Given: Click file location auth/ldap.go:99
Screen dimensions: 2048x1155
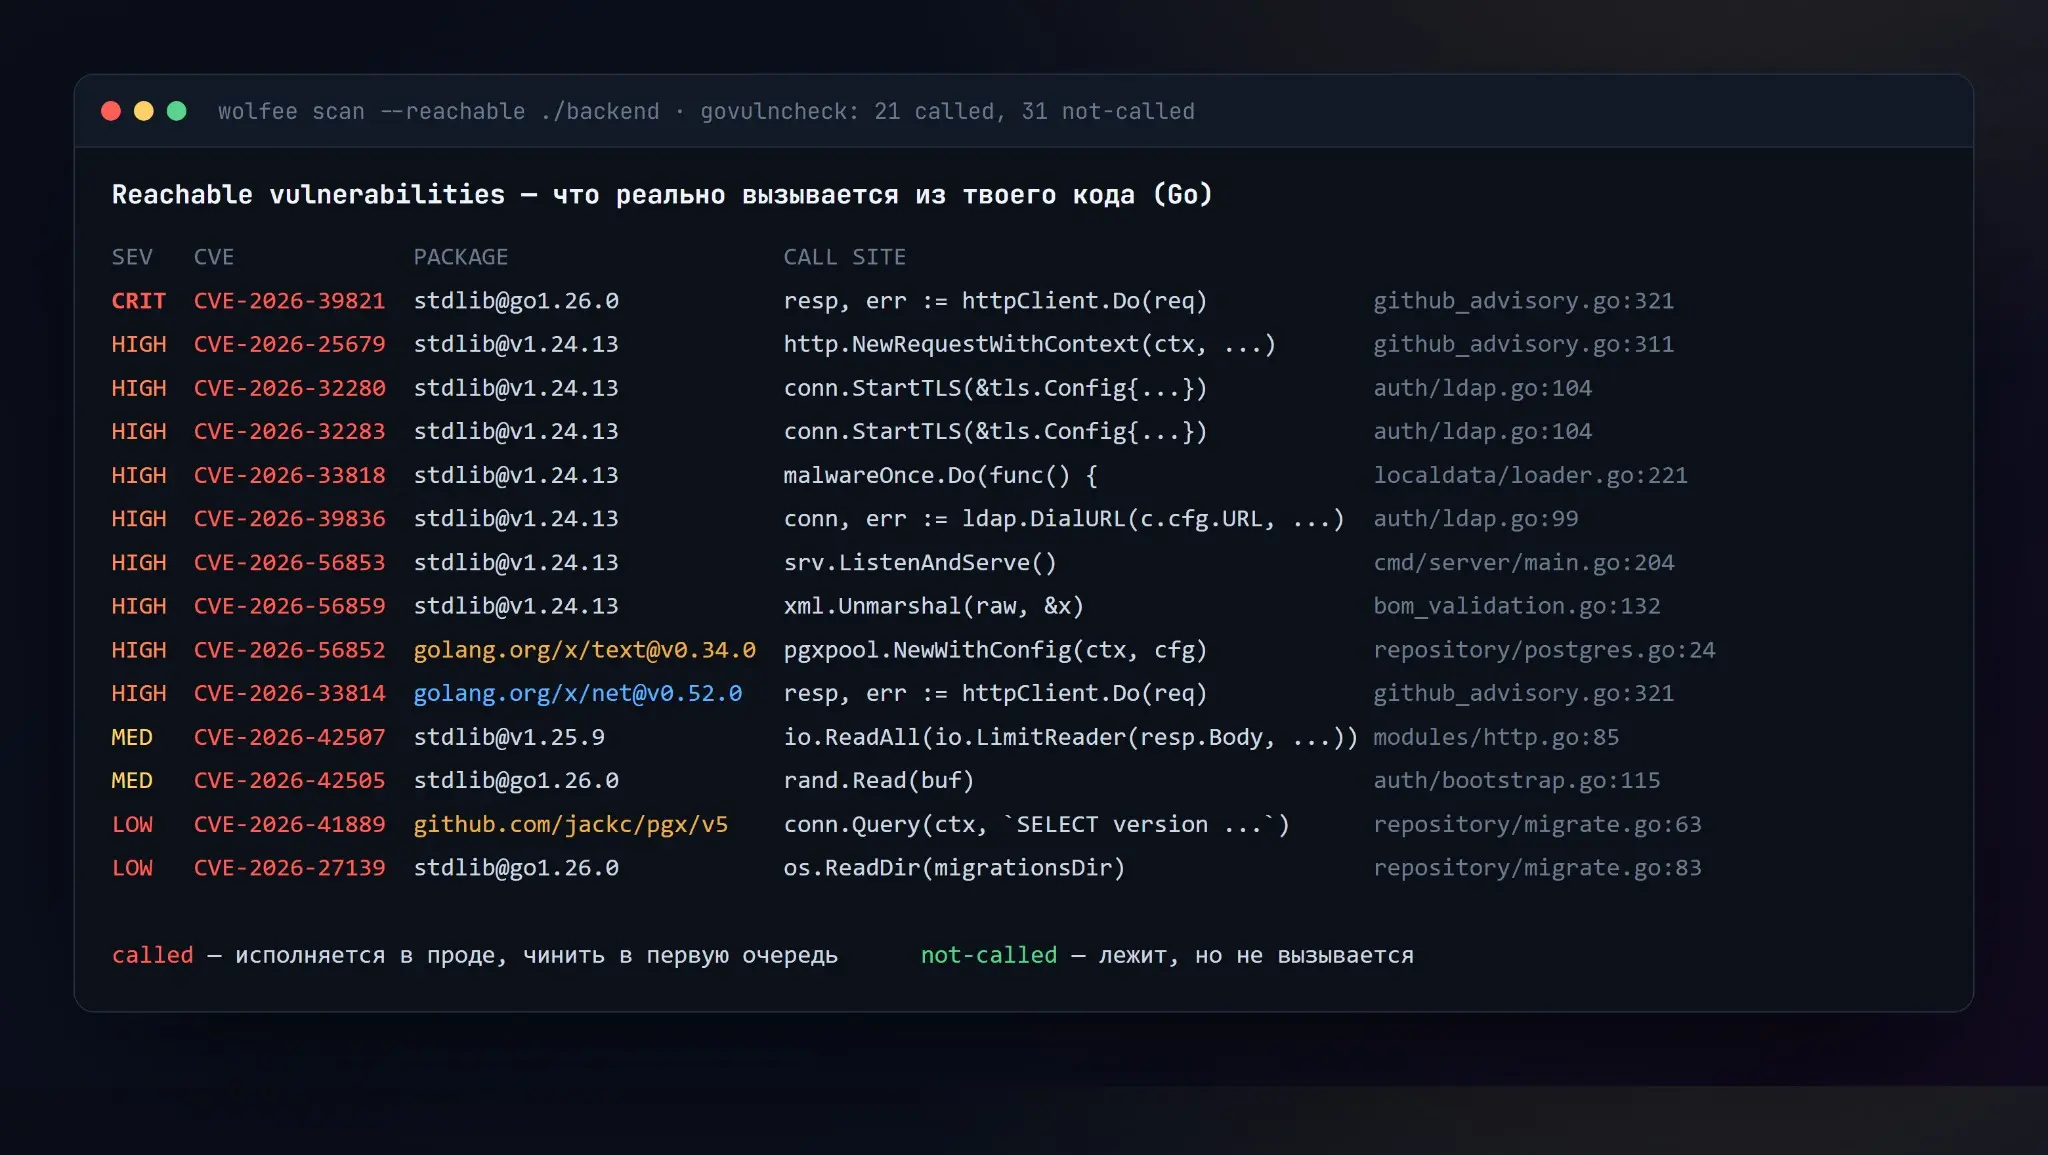Looking at the screenshot, I should point(1475,519).
